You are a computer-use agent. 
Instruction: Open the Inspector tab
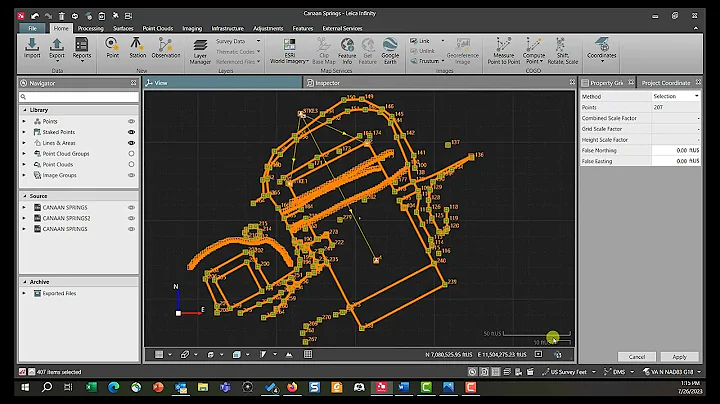325,83
